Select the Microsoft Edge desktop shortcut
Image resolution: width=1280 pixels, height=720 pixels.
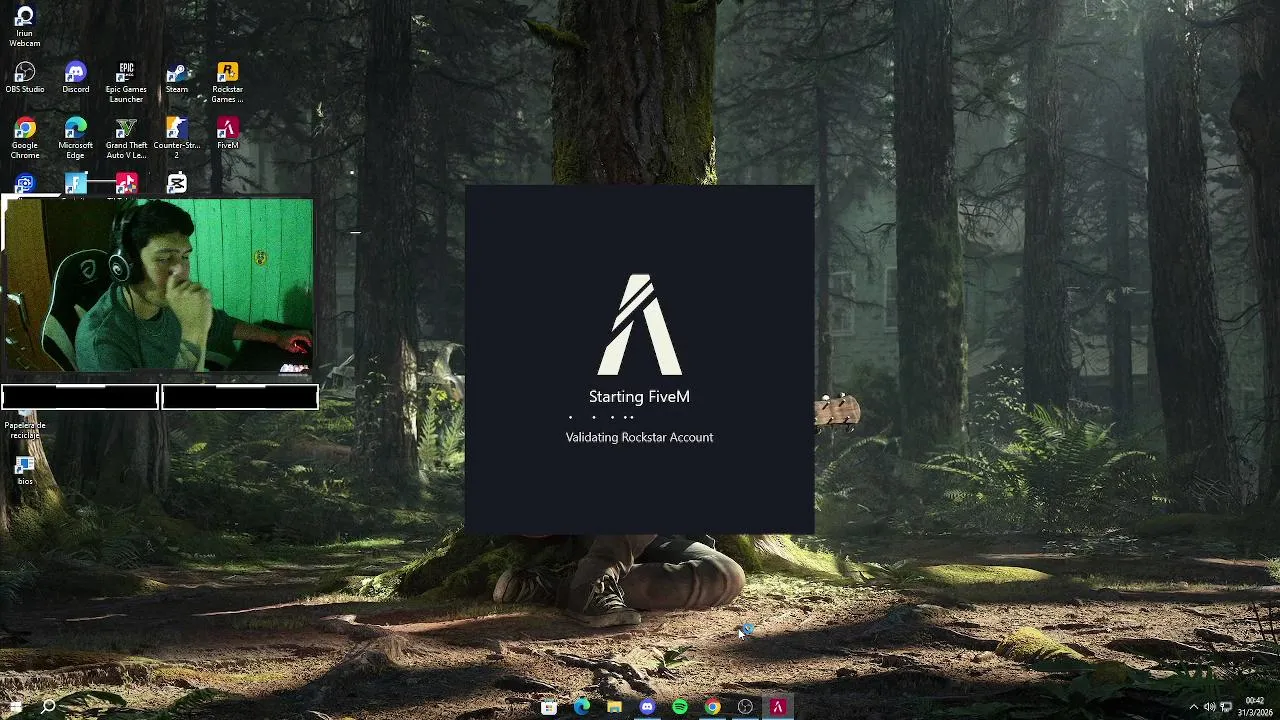click(x=76, y=138)
